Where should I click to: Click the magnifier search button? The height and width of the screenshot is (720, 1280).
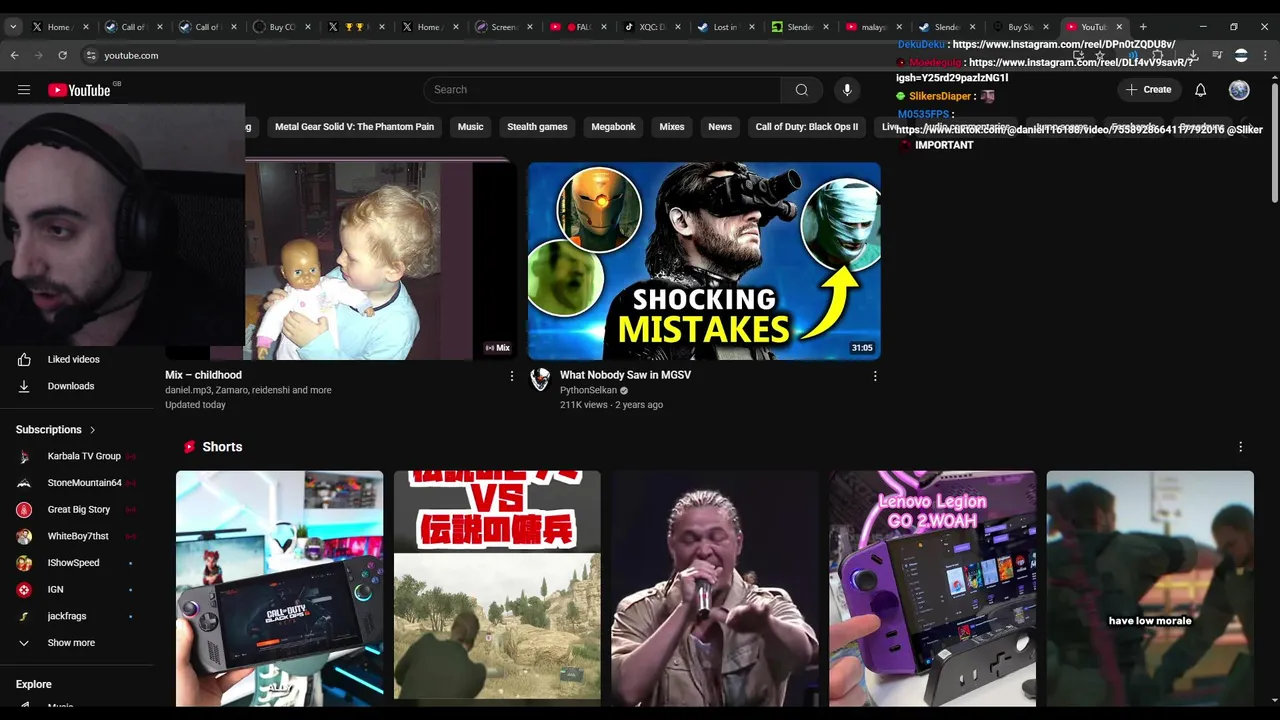pos(802,90)
